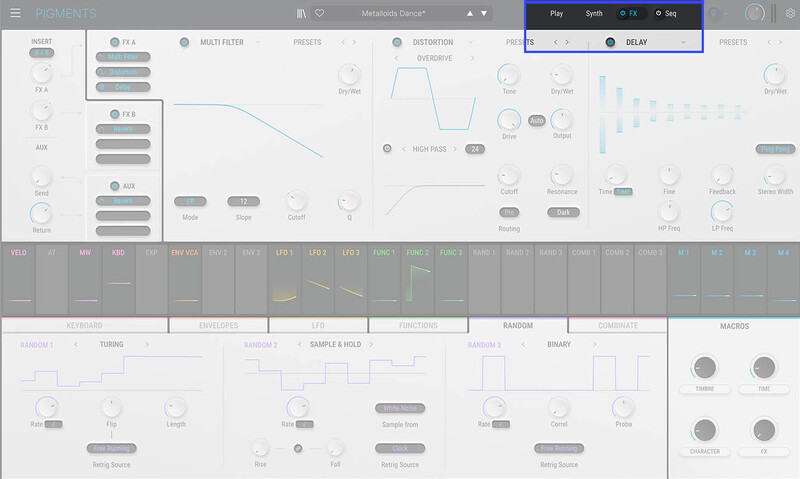This screenshot has width=800, height=479.
Task: Select the VELO modulation source
Action: pos(19,279)
